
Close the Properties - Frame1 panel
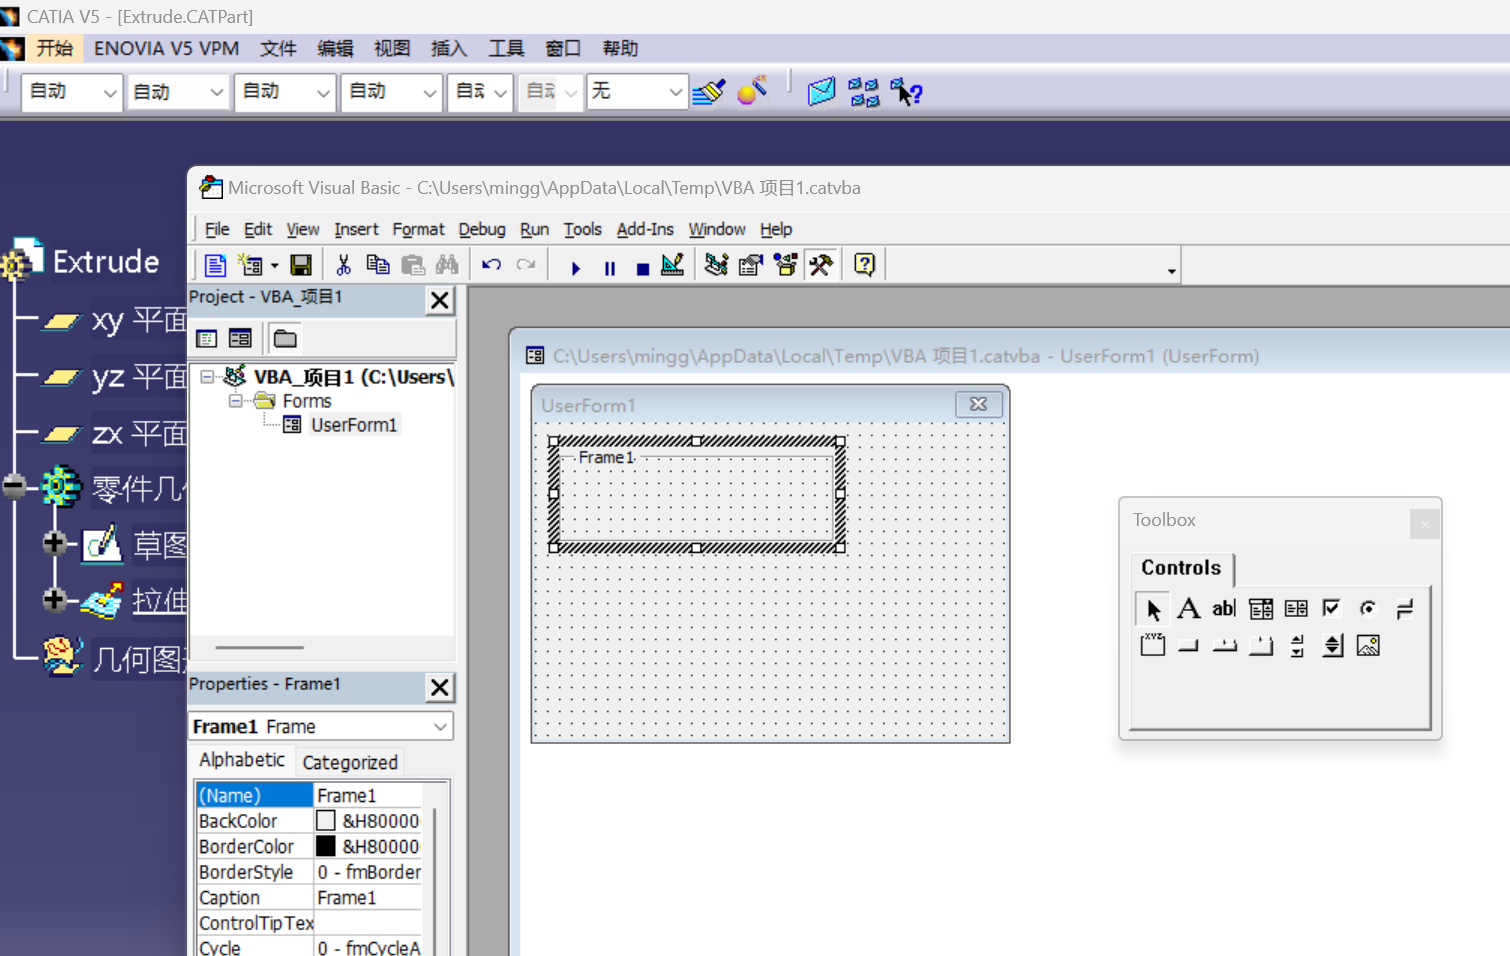point(440,687)
